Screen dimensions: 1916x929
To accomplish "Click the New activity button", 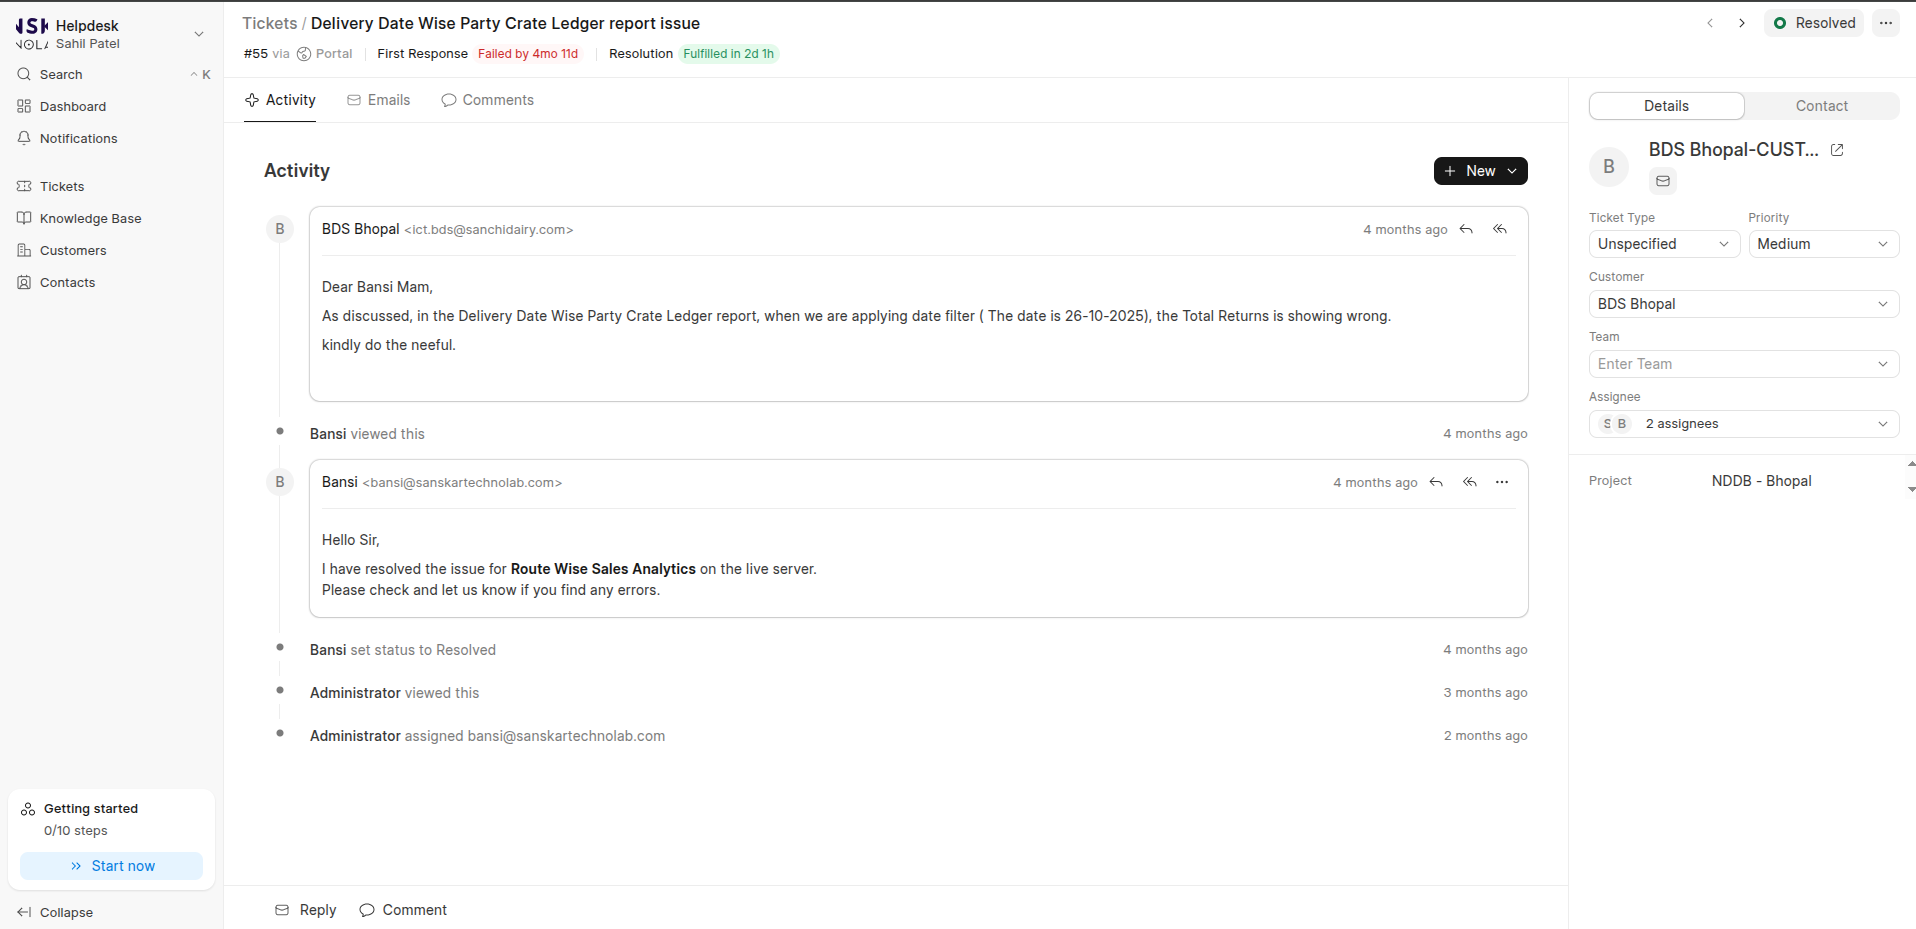I will click(x=1480, y=171).
